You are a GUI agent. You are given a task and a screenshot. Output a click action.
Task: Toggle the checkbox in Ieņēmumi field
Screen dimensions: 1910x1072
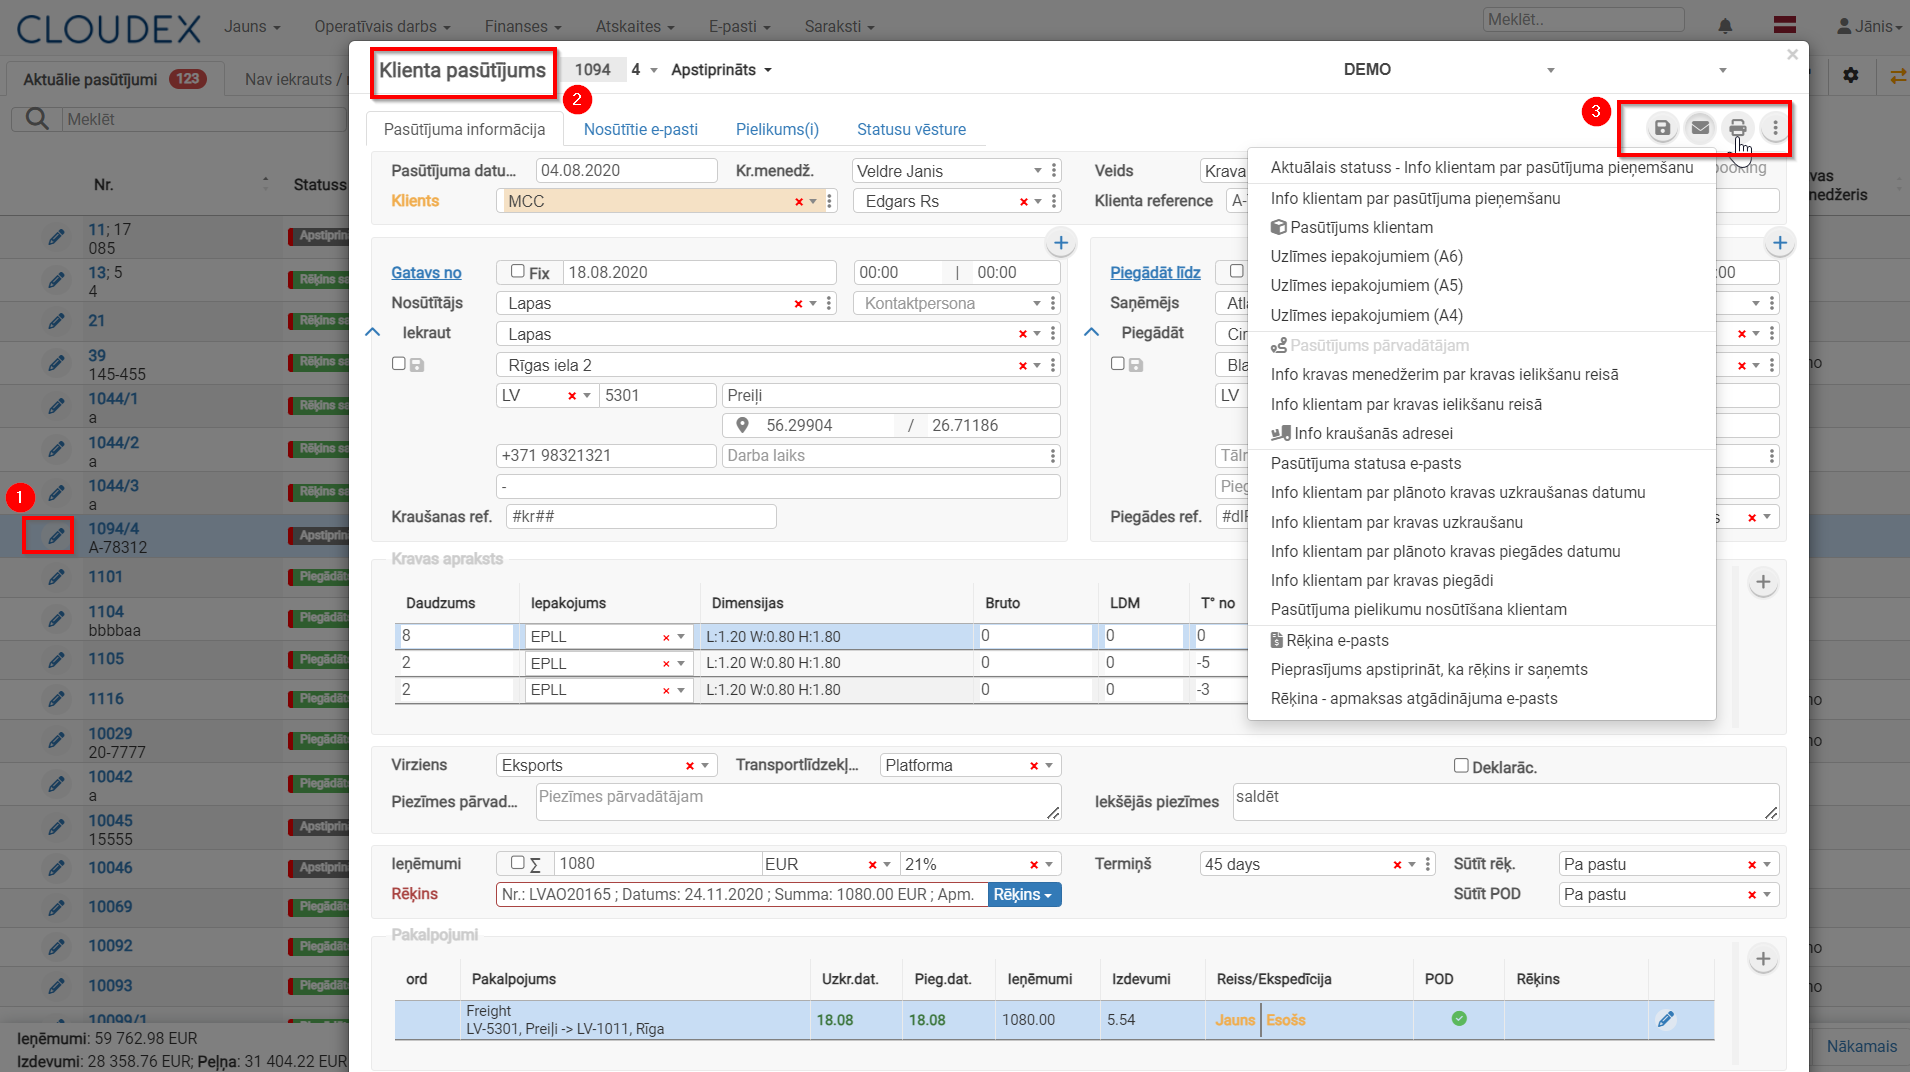point(517,863)
